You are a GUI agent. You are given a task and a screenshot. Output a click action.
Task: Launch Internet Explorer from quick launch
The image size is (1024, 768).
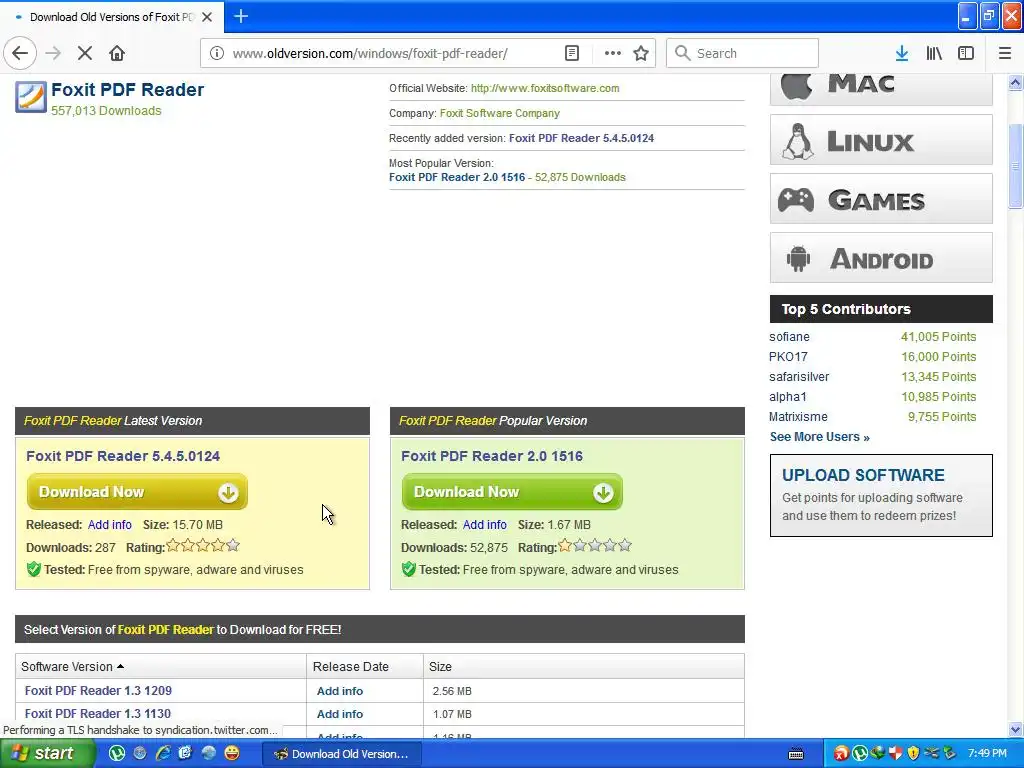163,754
